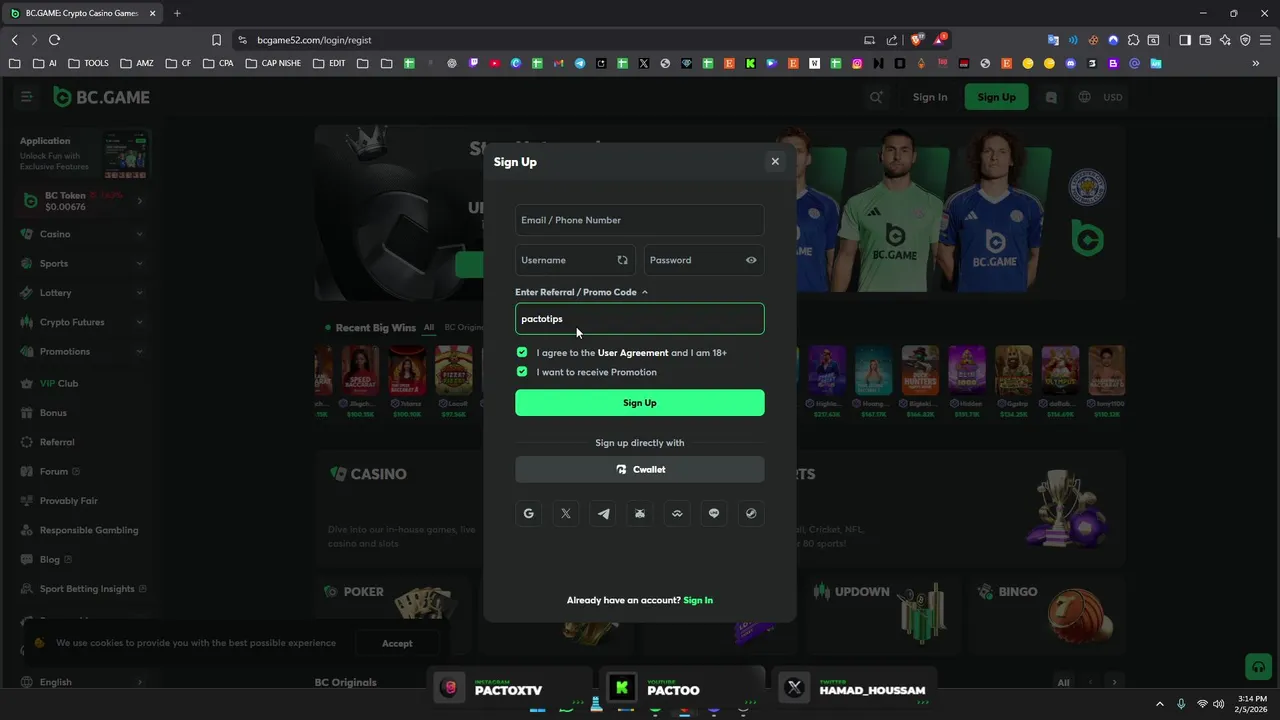1280x720 pixels.
Task: Collapse the Enter Referral / Promo Code section
Action: pyautogui.click(x=582, y=292)
